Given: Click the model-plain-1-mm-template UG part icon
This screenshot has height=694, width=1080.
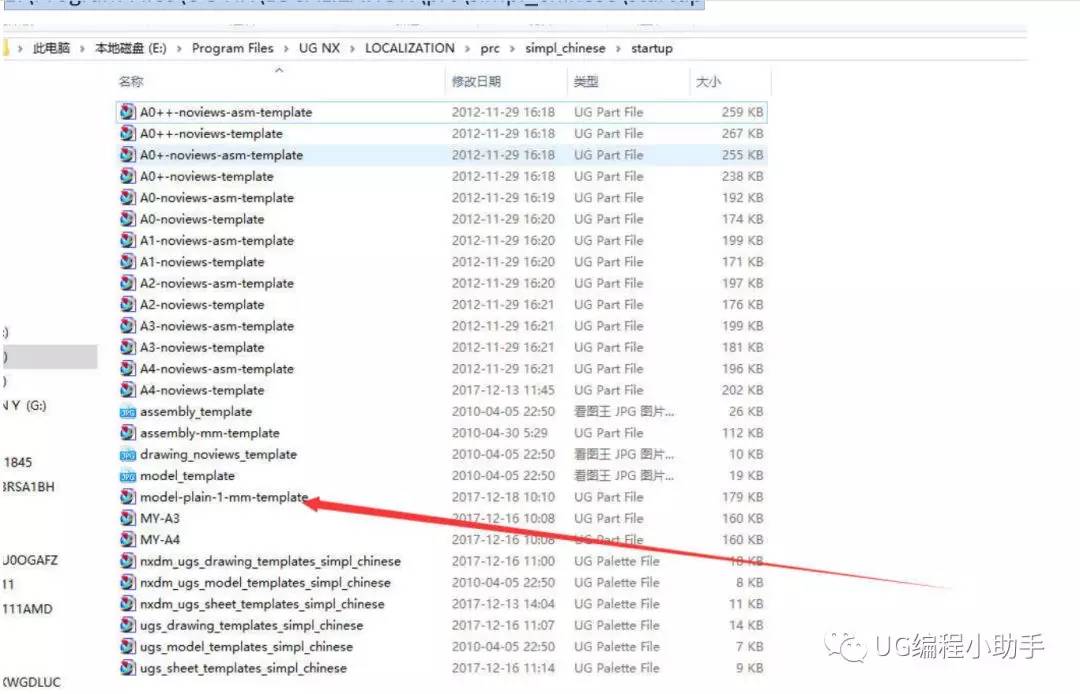Looking at the screenshot, I should coord(127,496).
